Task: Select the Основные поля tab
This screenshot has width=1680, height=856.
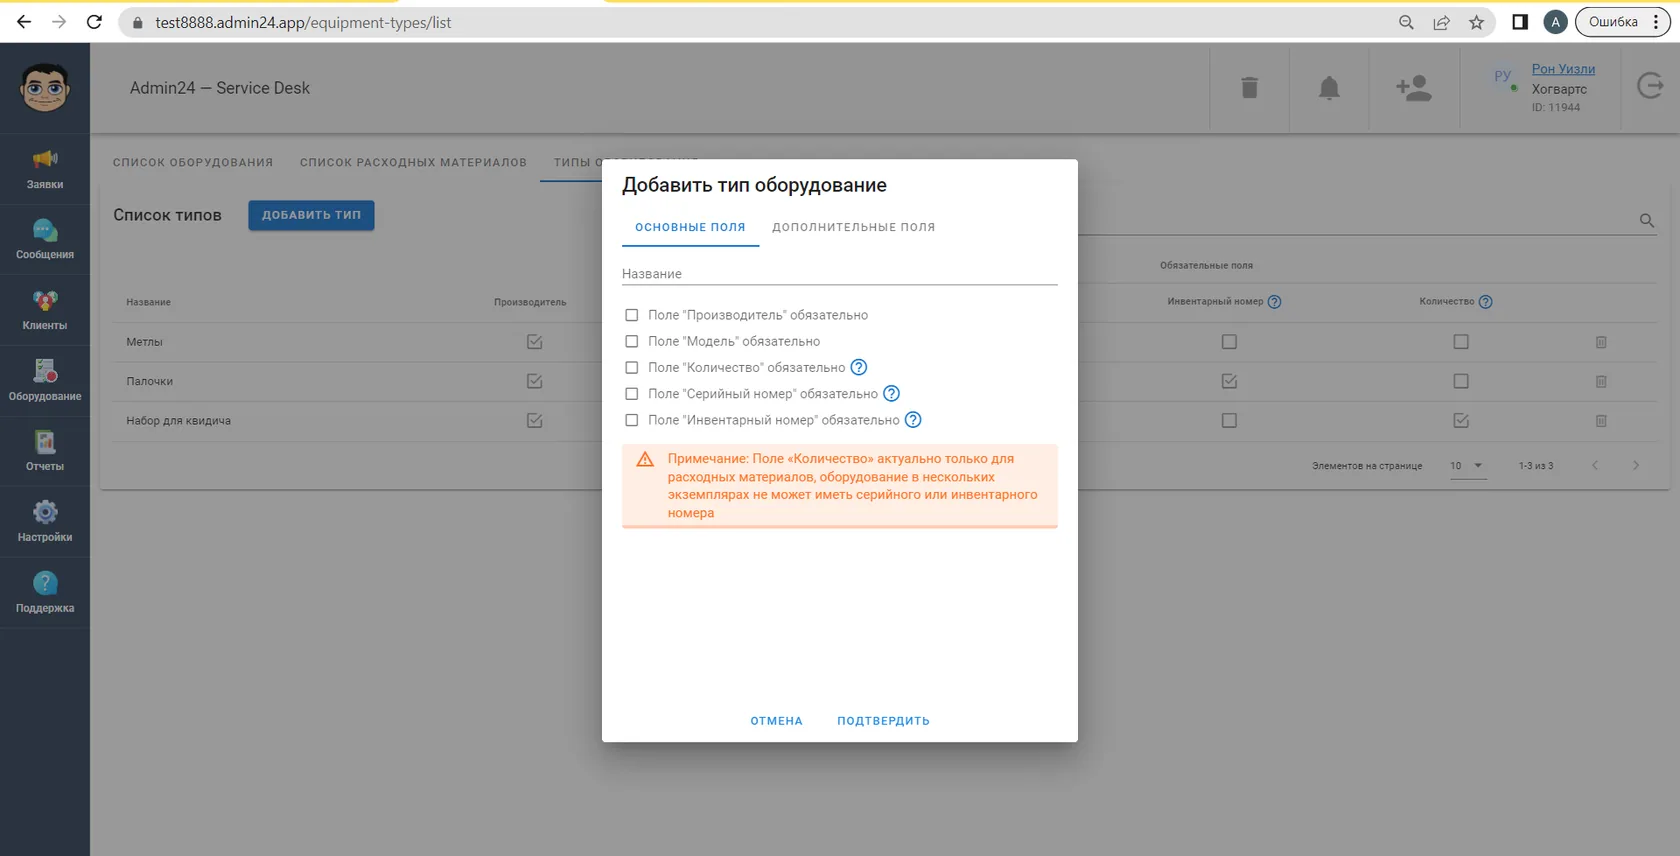Action: [x=690, y=227]
